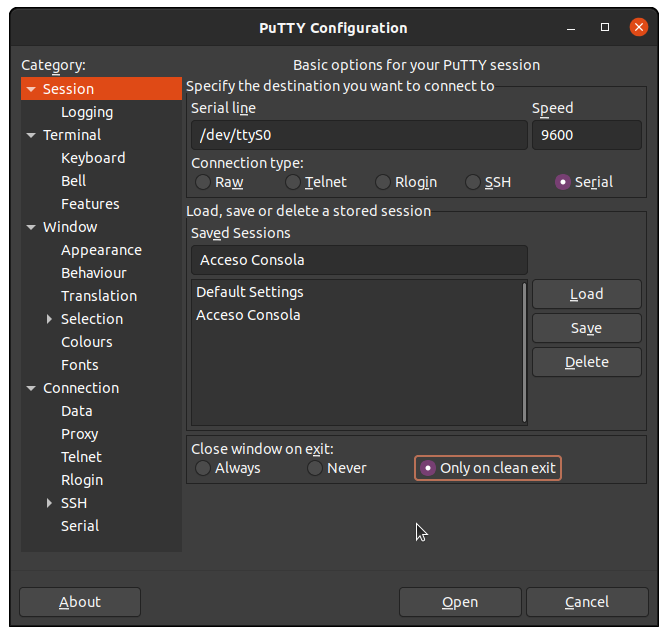Select the Session category row
The height and width of the screenshot is (636, 668).
click(x=101, y=89)
